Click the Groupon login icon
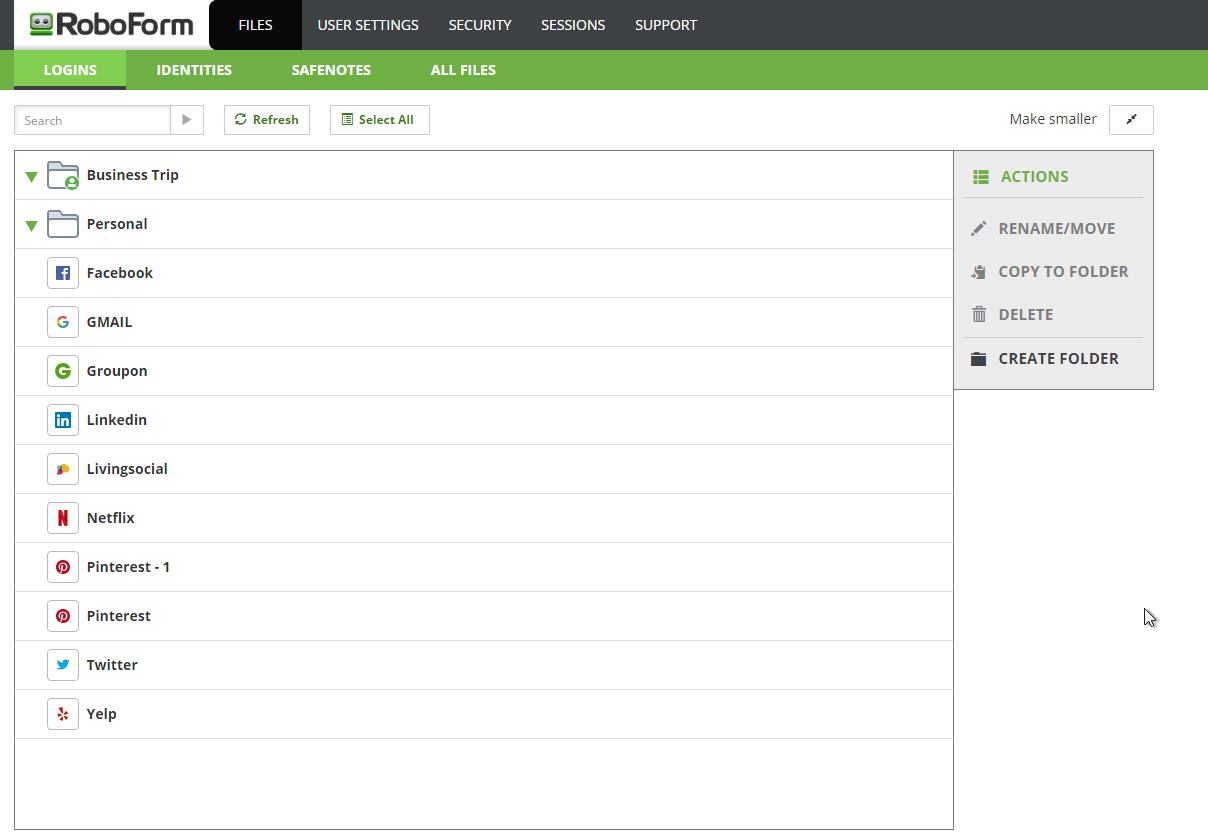The width and height of the screenshot is (1208, 837). point(63,371)
